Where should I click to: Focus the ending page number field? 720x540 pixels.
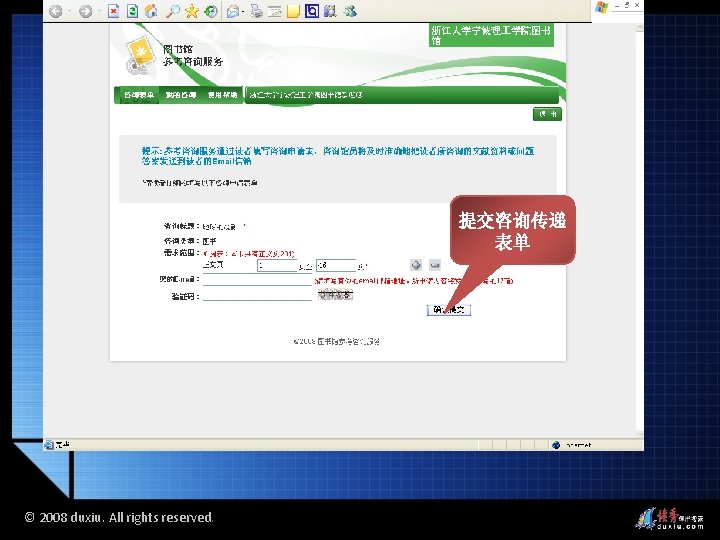click(x=336, y=265)
